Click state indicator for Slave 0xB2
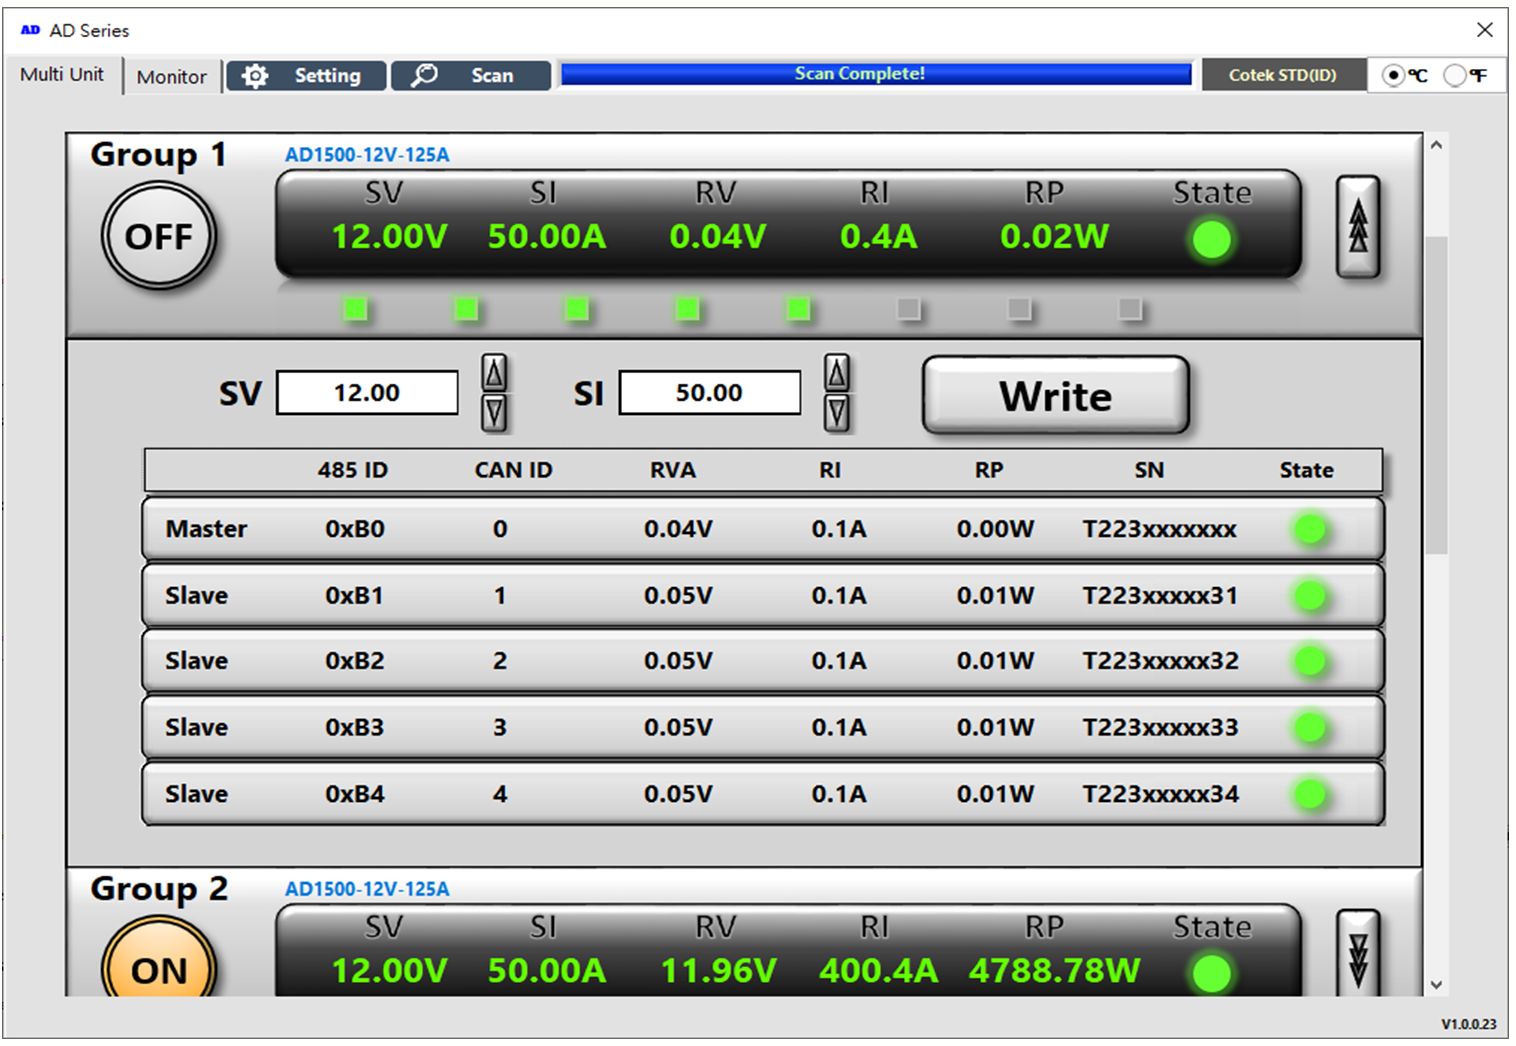1516x1046 pixels. pos(1310,661)
